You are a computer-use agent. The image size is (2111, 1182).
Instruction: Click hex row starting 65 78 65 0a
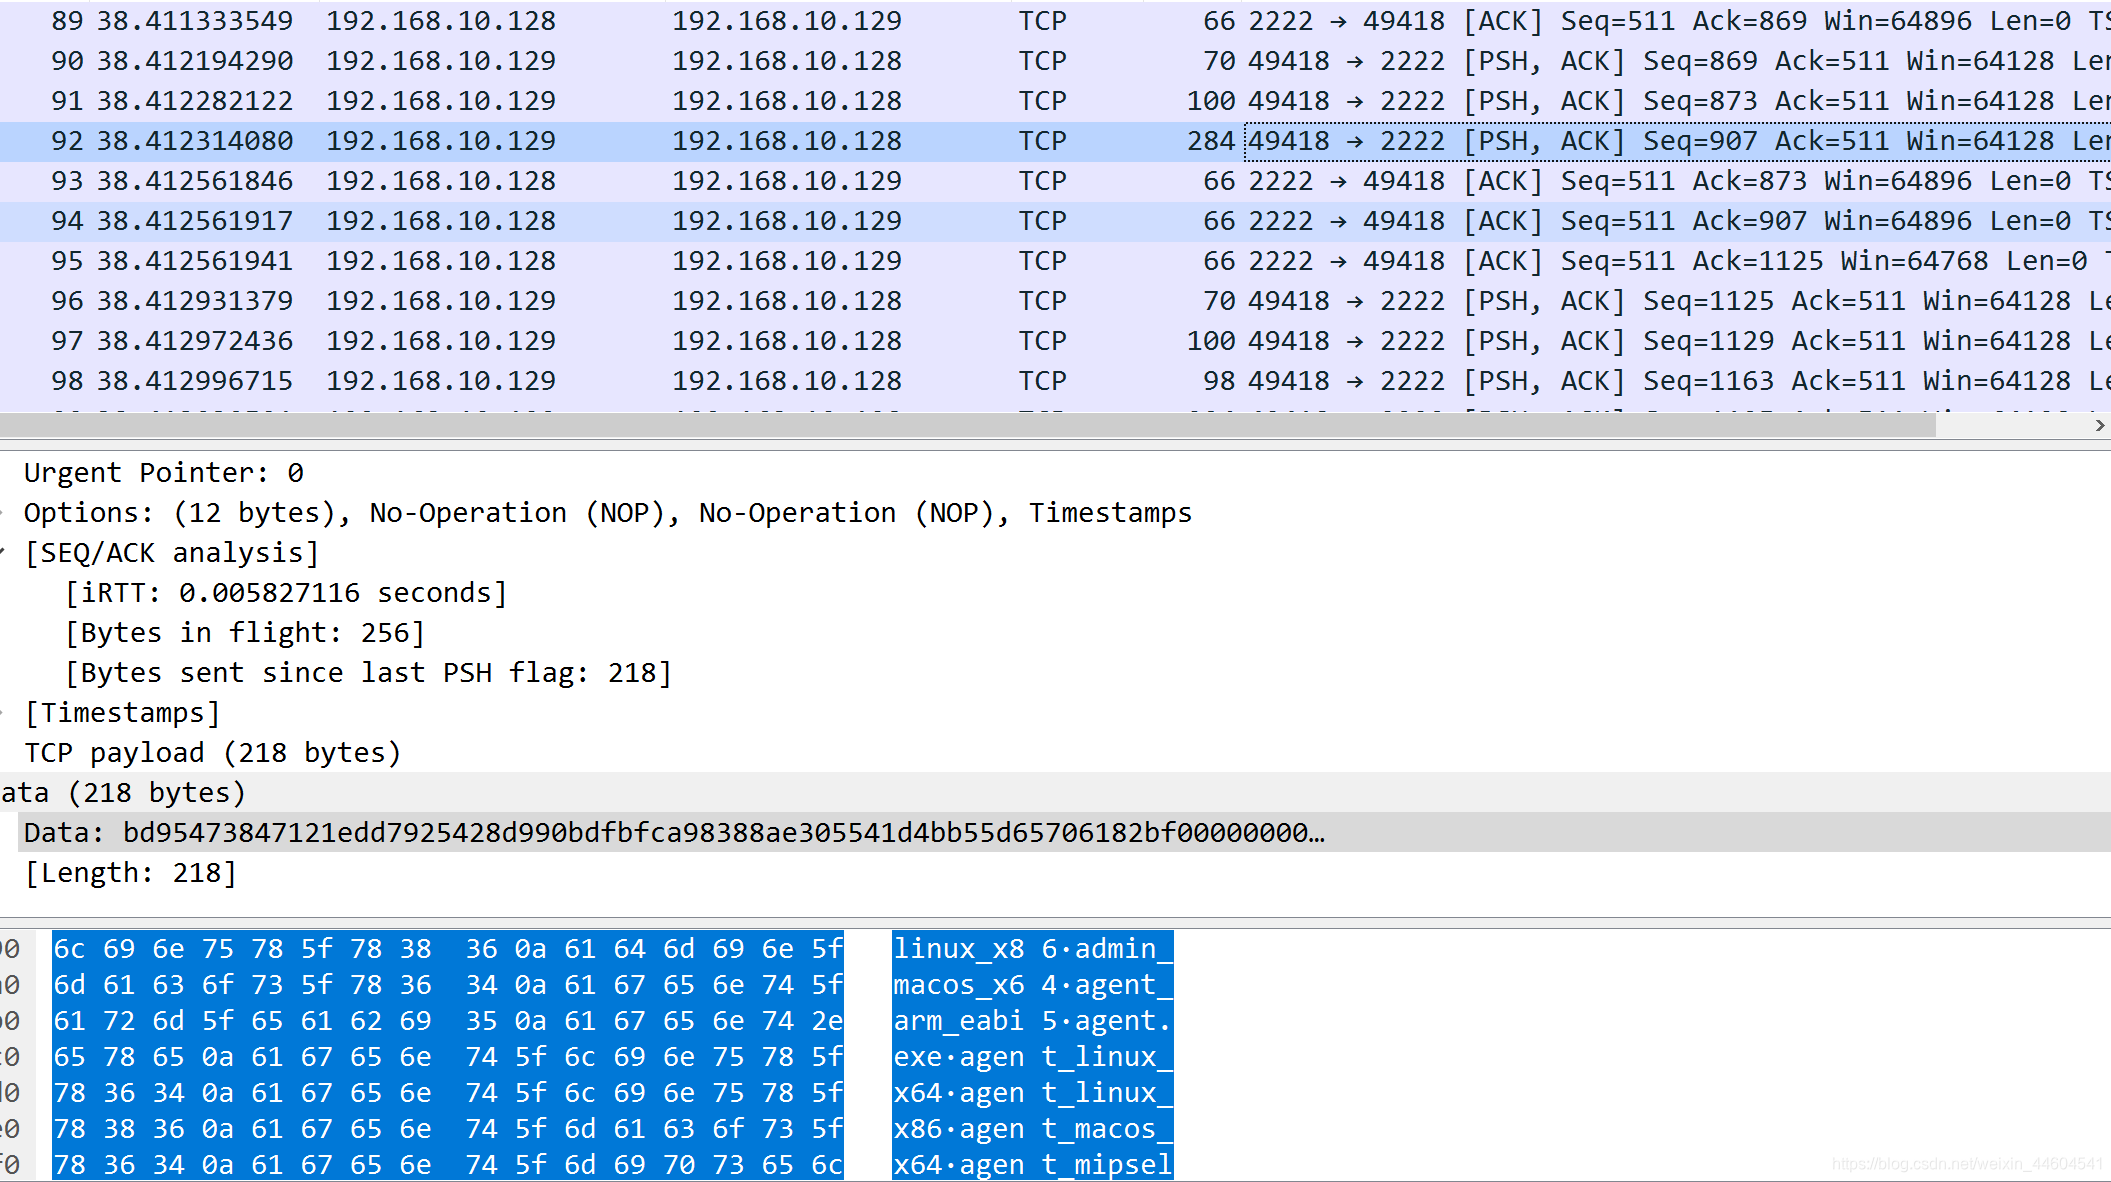pyautogui.click(x=448, y=1057)
